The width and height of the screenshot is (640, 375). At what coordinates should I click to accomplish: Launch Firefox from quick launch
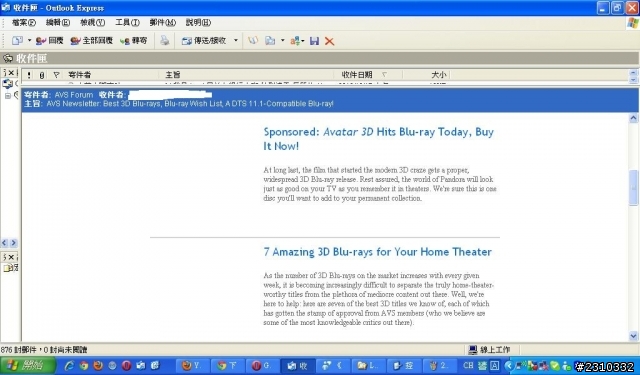point(98,366)
